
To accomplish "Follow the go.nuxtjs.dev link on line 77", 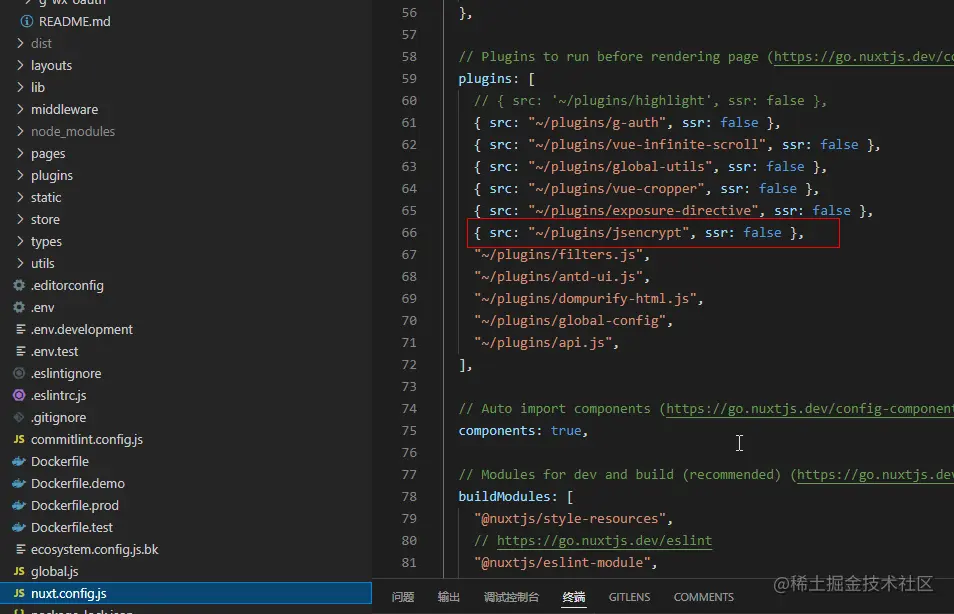I will tap(876, 475).
